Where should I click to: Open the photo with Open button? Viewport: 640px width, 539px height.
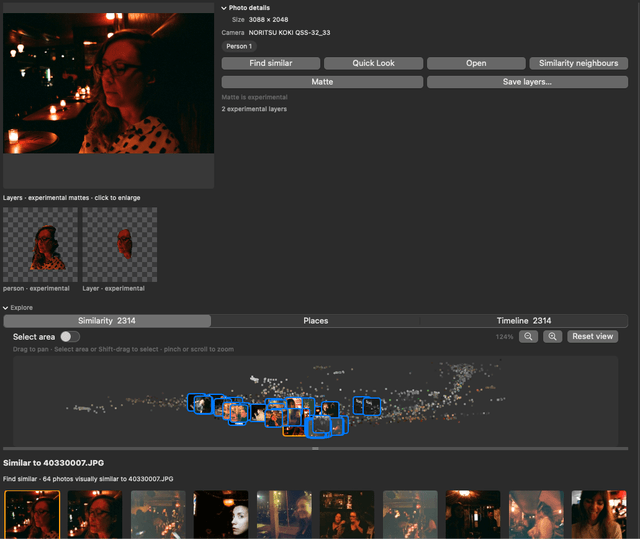(x=476, y=63)
